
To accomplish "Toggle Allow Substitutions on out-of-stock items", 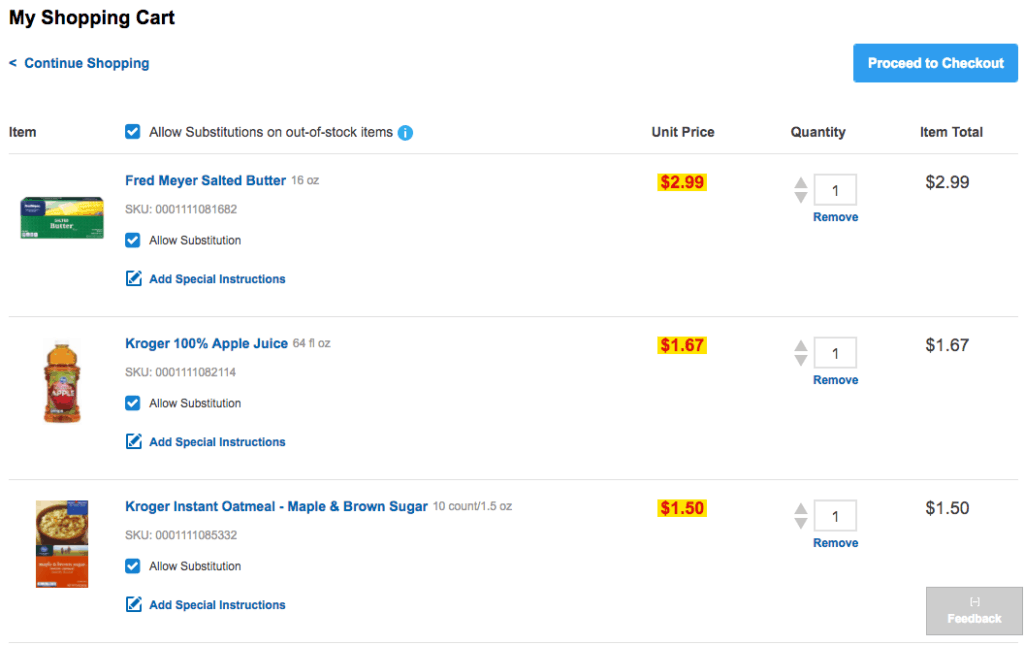I will [x=133, y=132].
